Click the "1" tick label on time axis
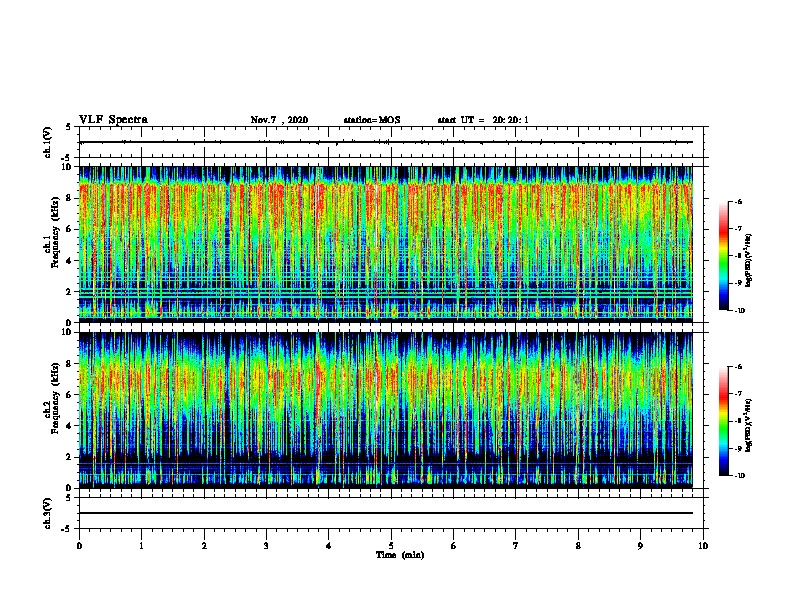The image size is (792, 612). pos(141,546)
